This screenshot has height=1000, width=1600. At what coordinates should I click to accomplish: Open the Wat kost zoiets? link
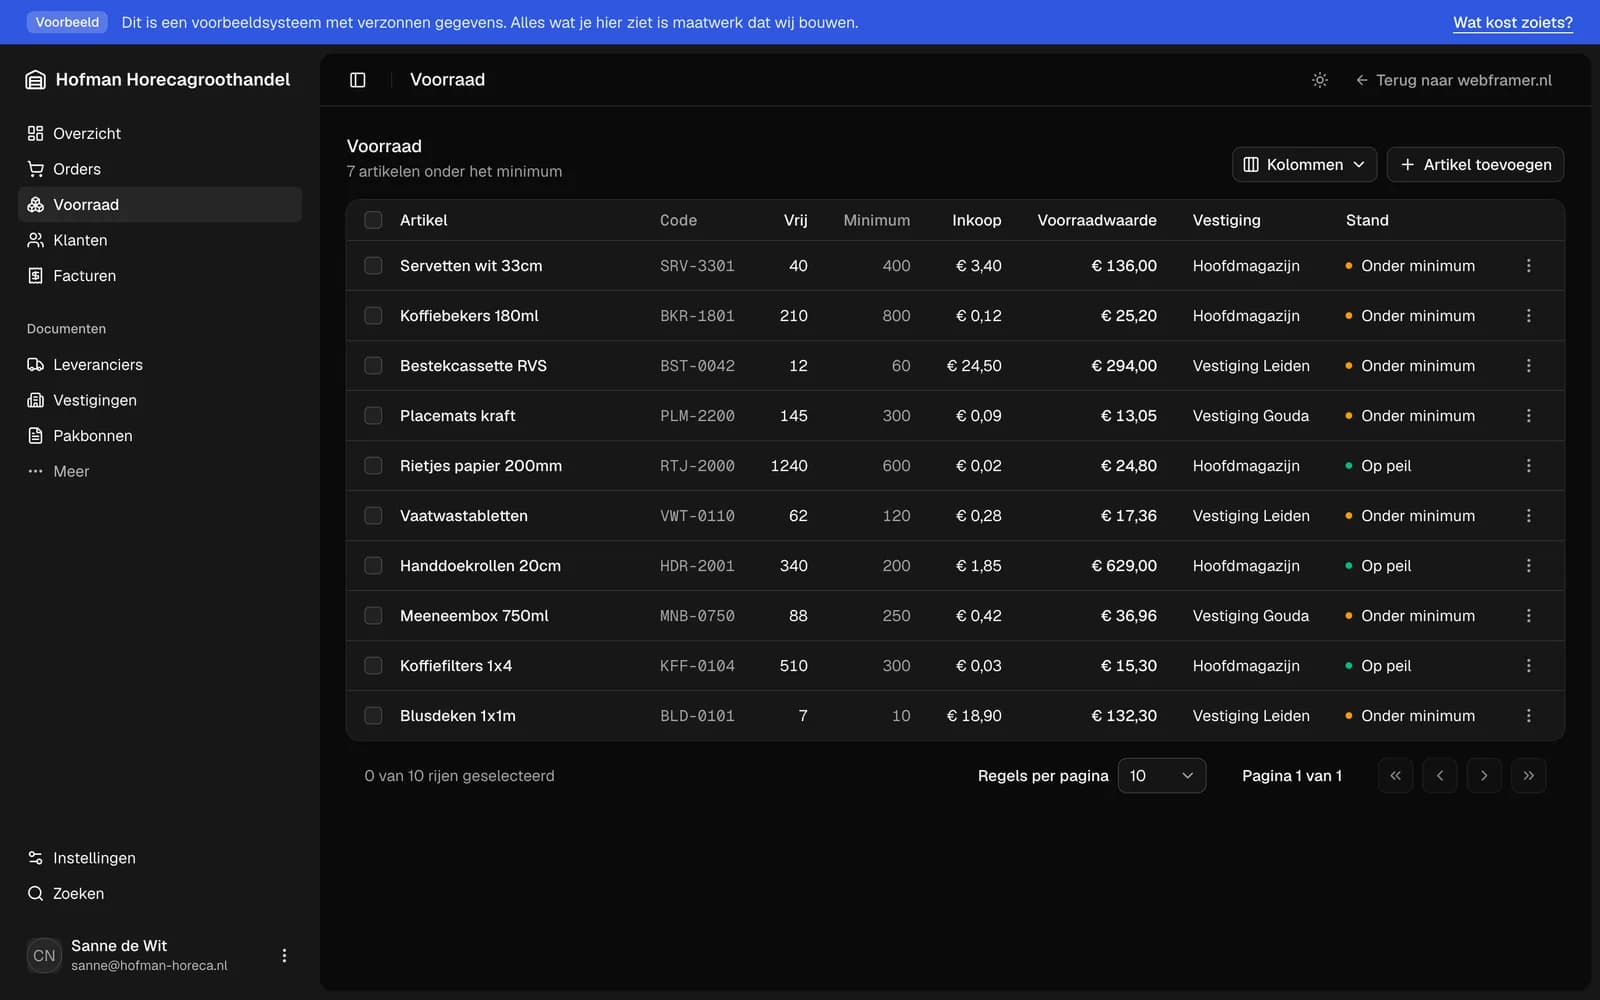[1513, 22]
